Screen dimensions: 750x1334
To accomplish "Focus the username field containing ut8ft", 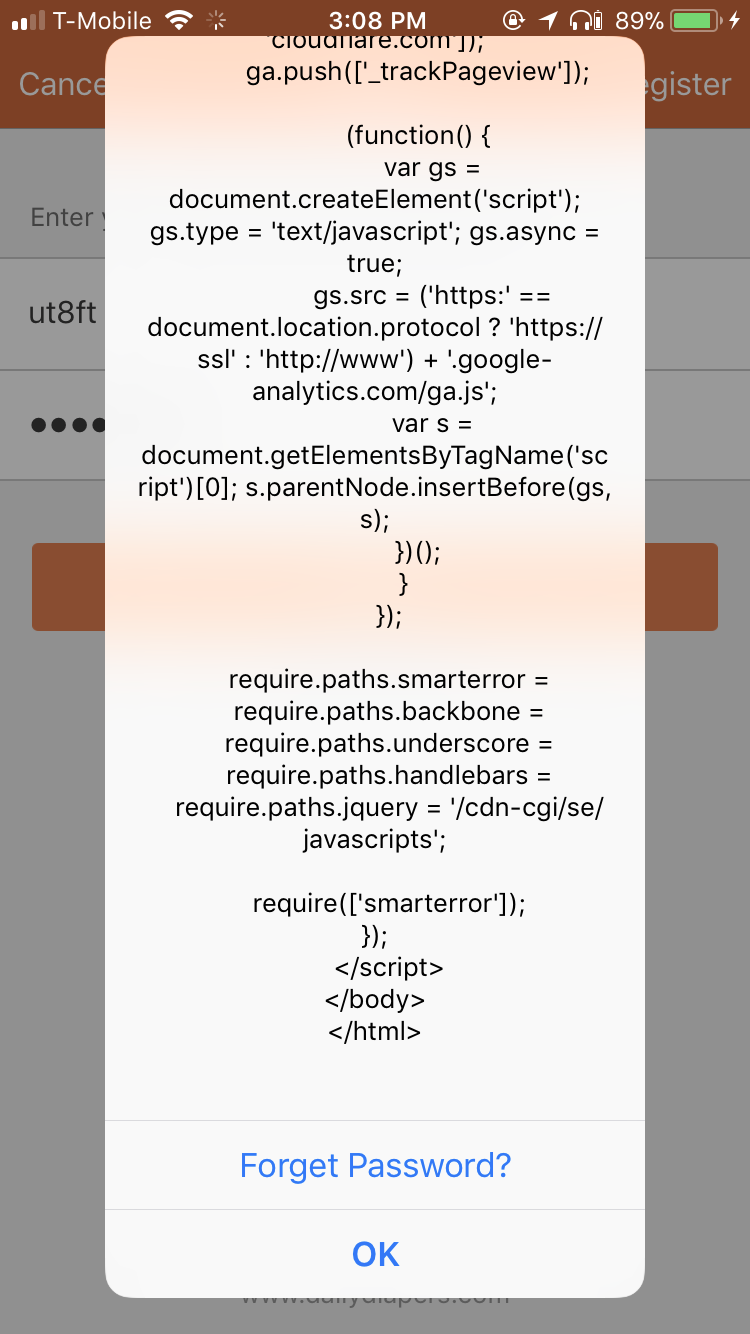I will (55, 314).
